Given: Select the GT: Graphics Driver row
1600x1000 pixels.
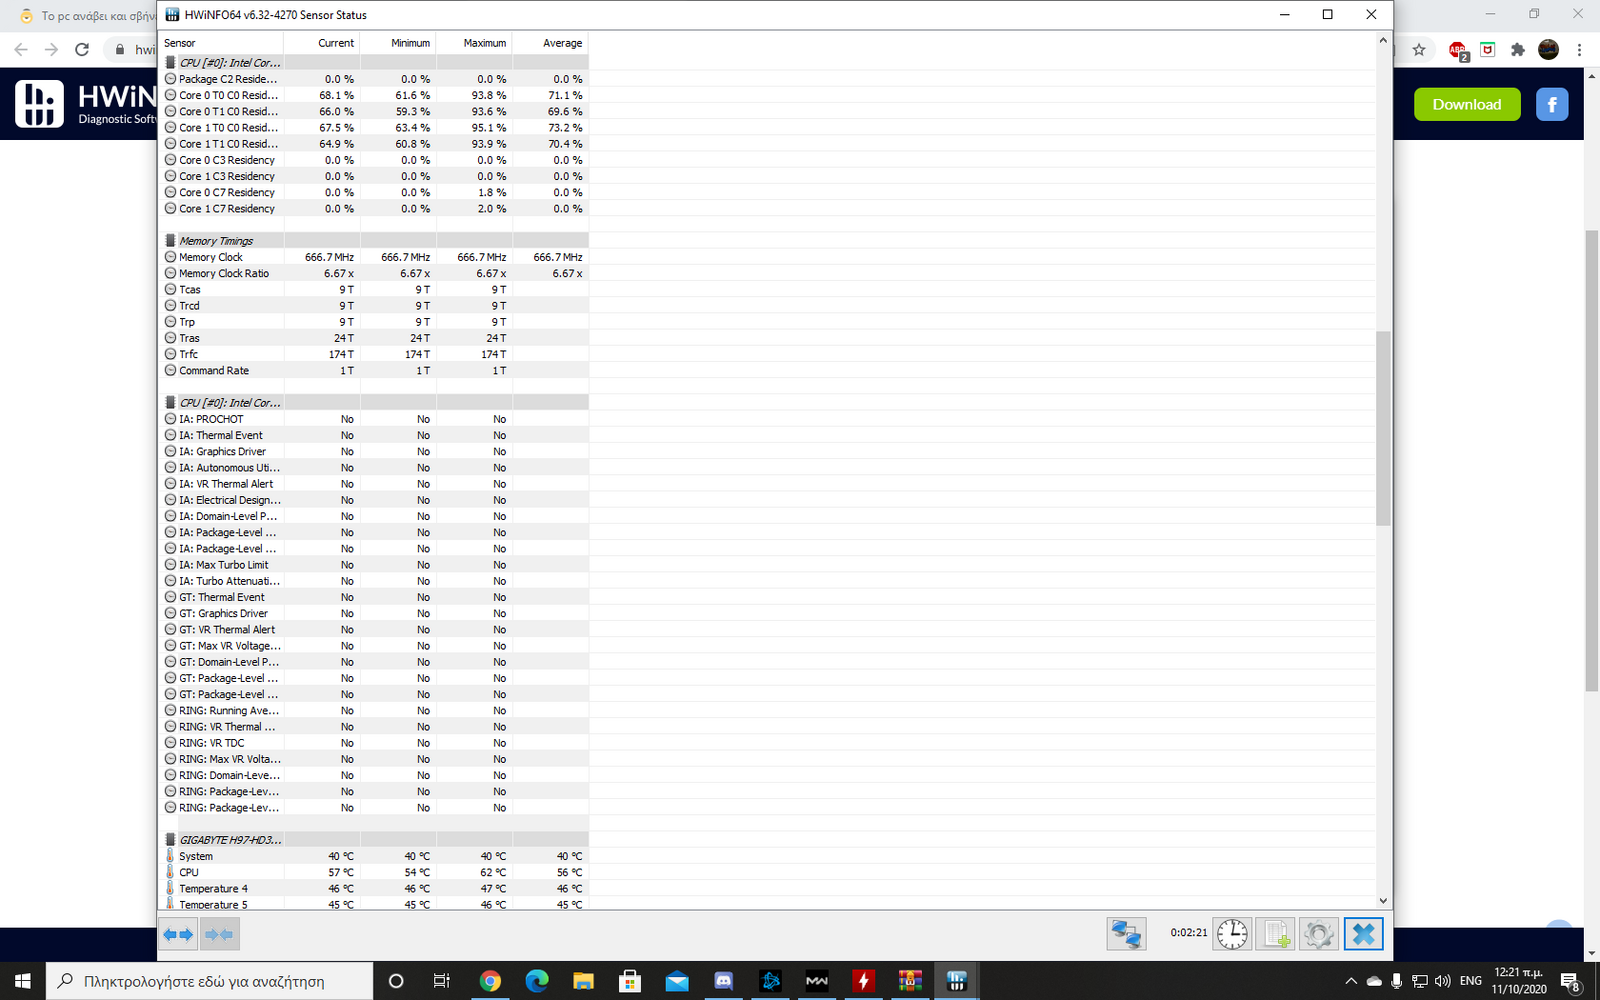Looking at the screenshot, I should tap(374, 613).
